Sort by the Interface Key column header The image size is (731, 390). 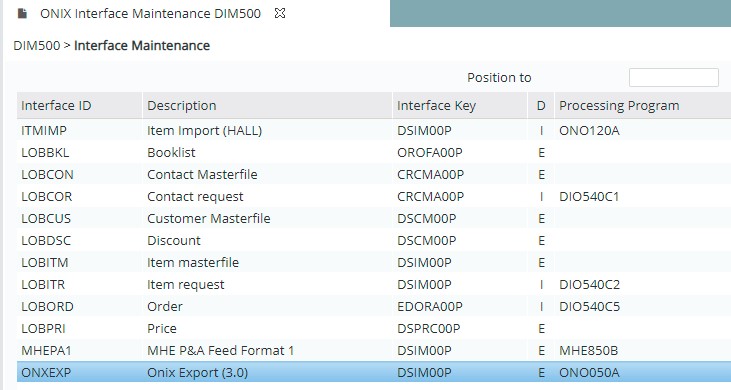(460, 105)
